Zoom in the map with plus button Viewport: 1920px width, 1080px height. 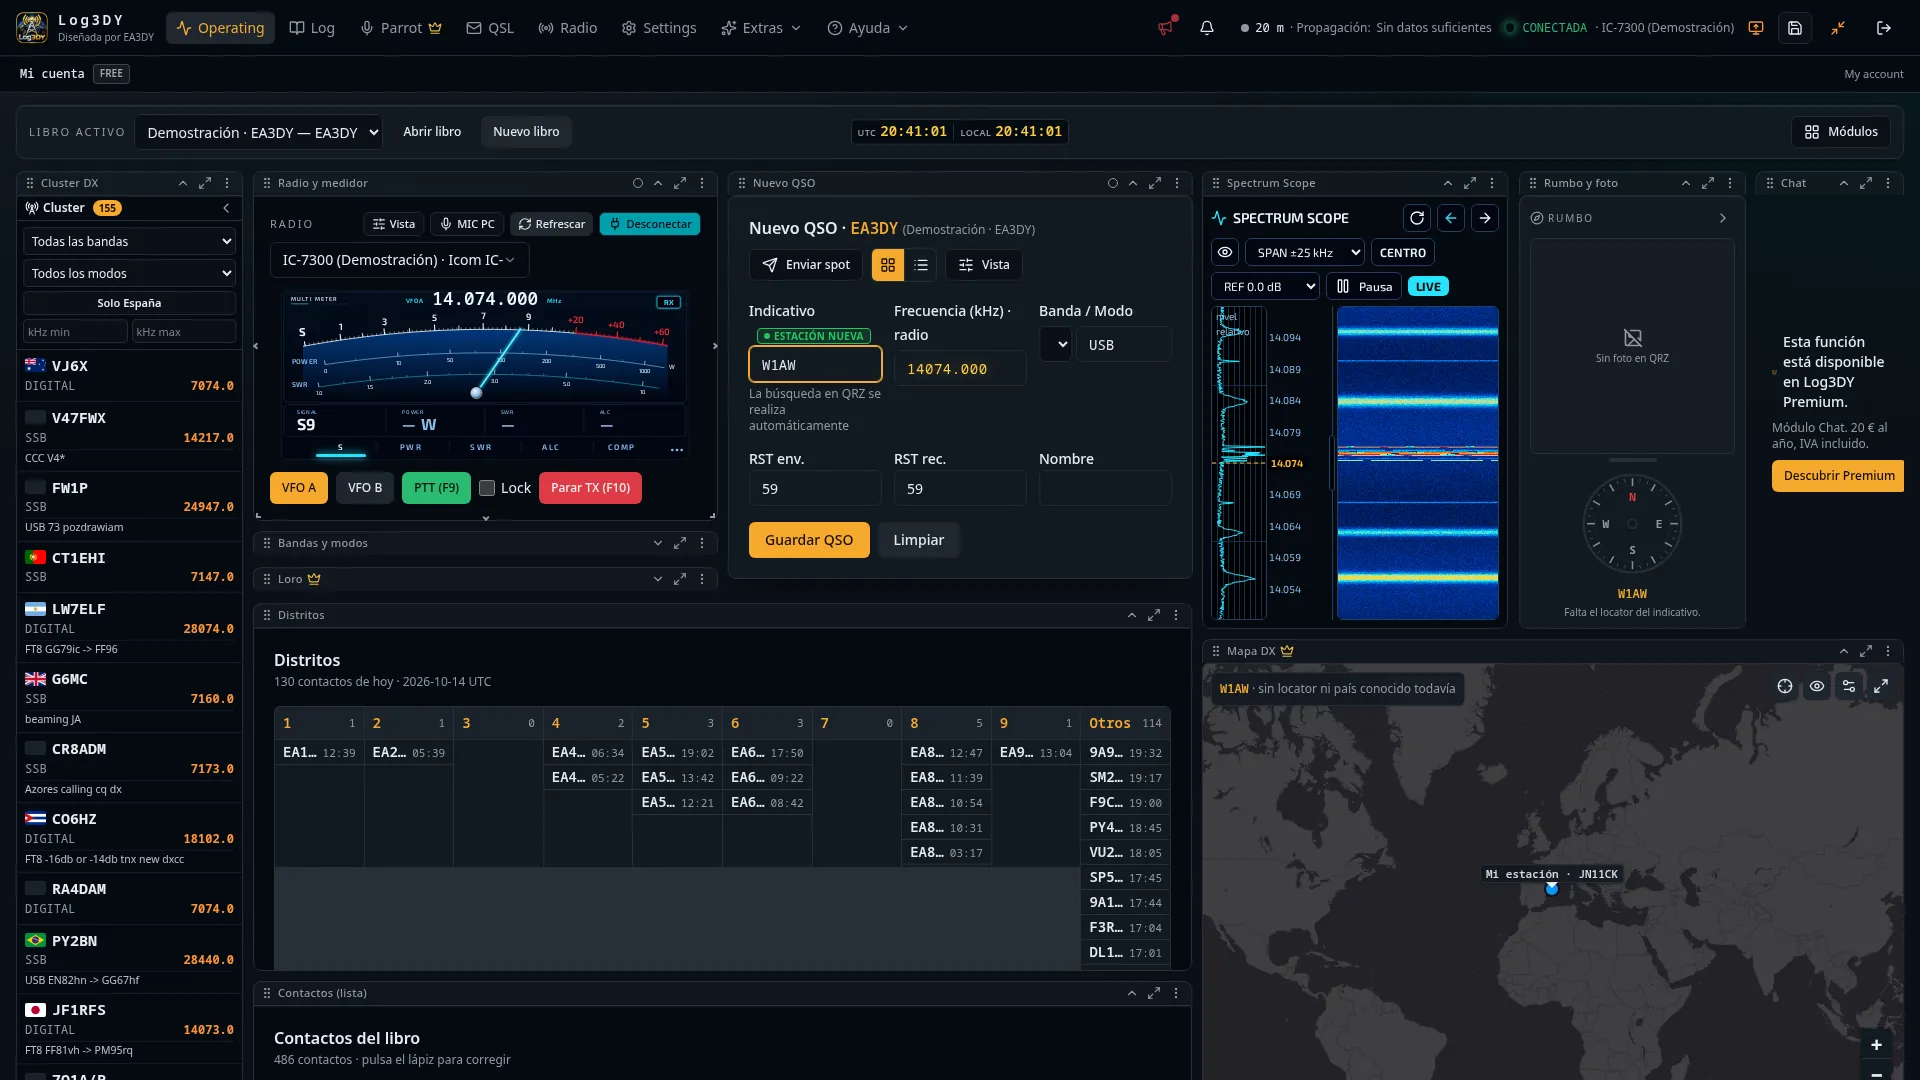point(1876,1045)
